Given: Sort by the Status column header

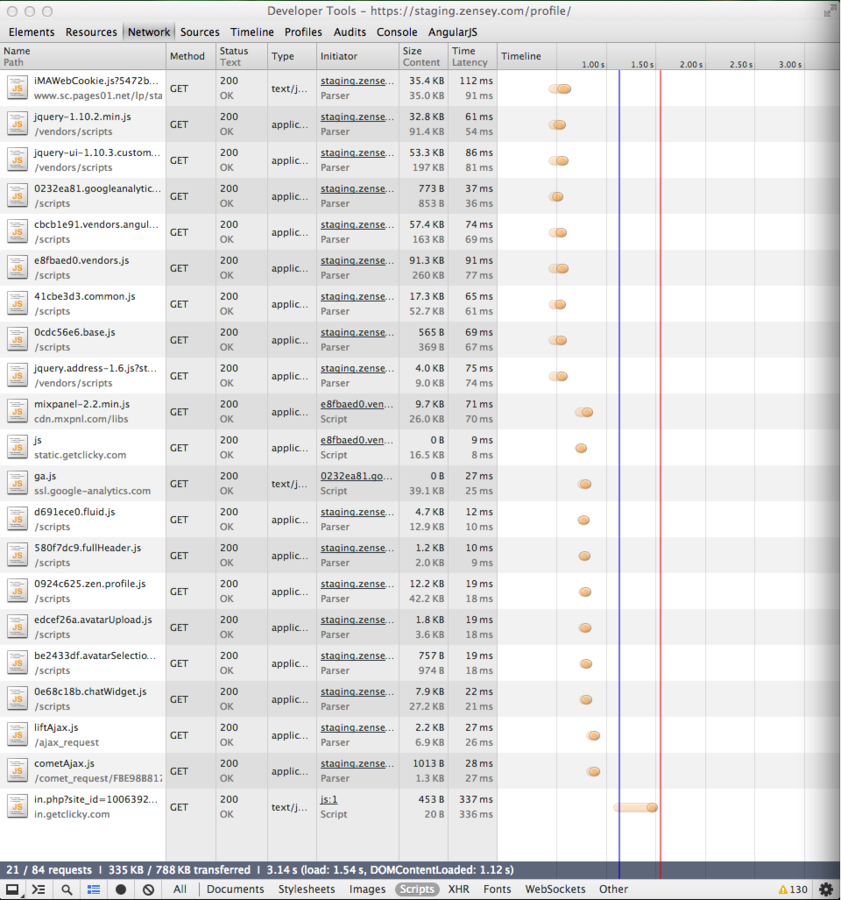Looking at the screenshot, I should [241, 56].
